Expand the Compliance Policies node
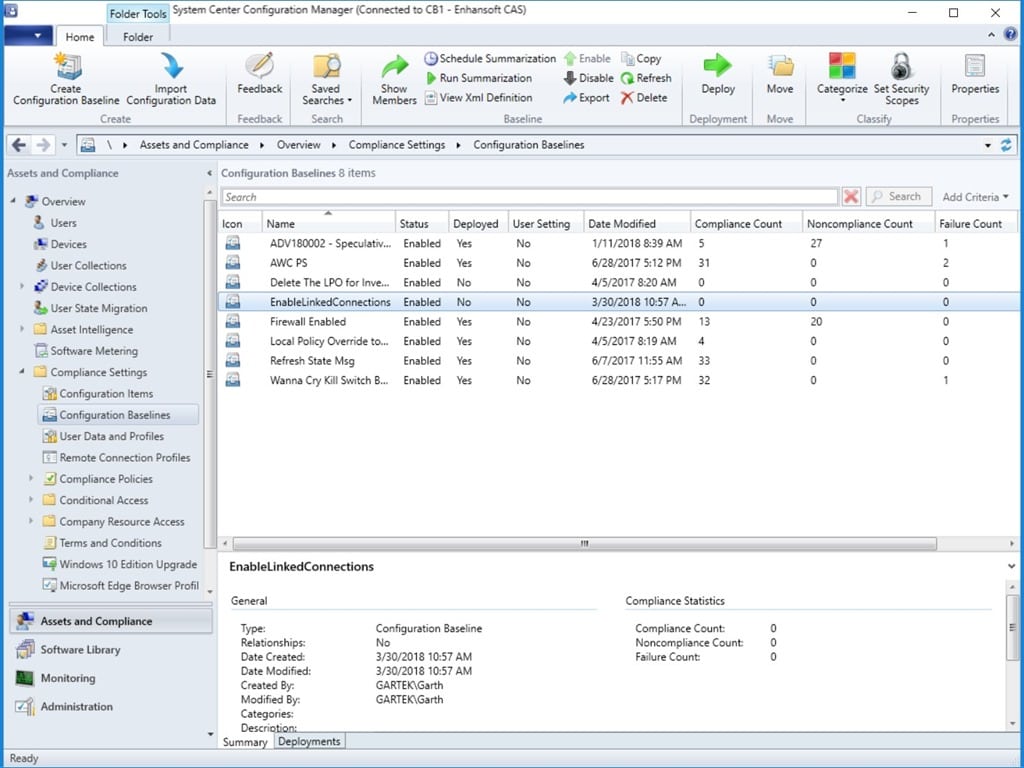The image size is (1024, 768). (x=31, y=479)
